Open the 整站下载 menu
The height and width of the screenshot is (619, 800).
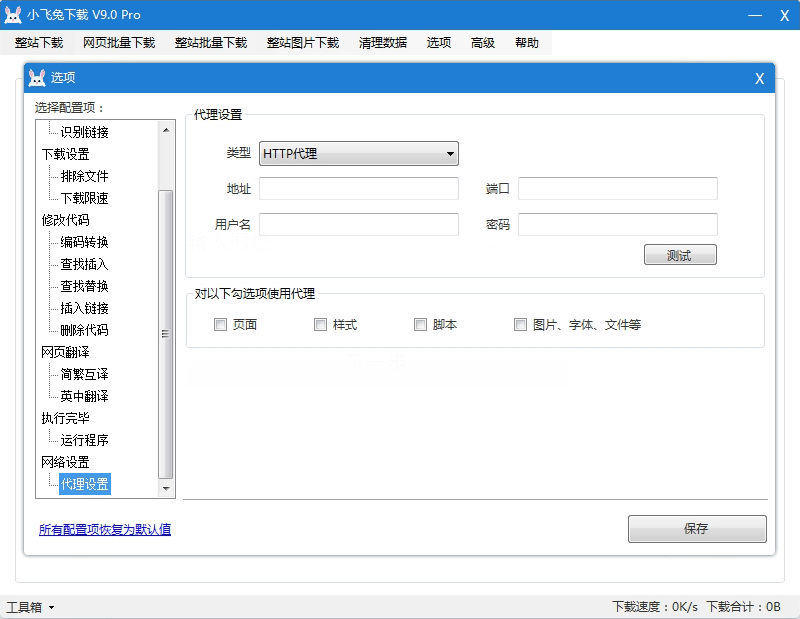coord(39,43)
